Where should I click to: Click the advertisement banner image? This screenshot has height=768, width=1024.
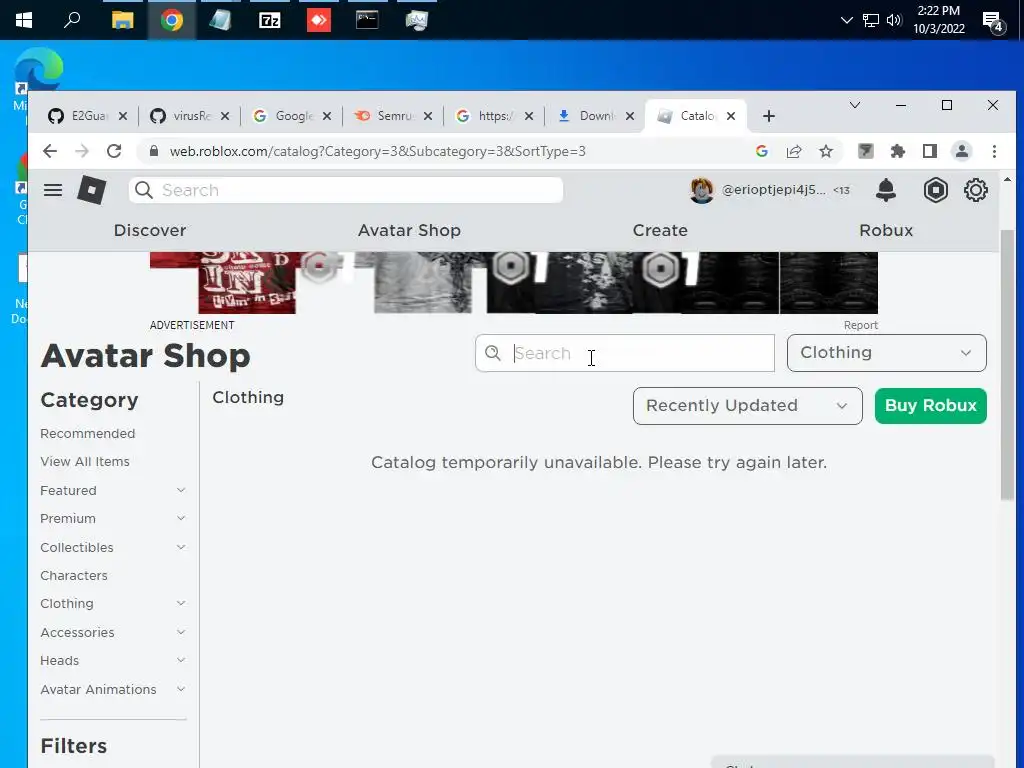click(x=513, y=283)
